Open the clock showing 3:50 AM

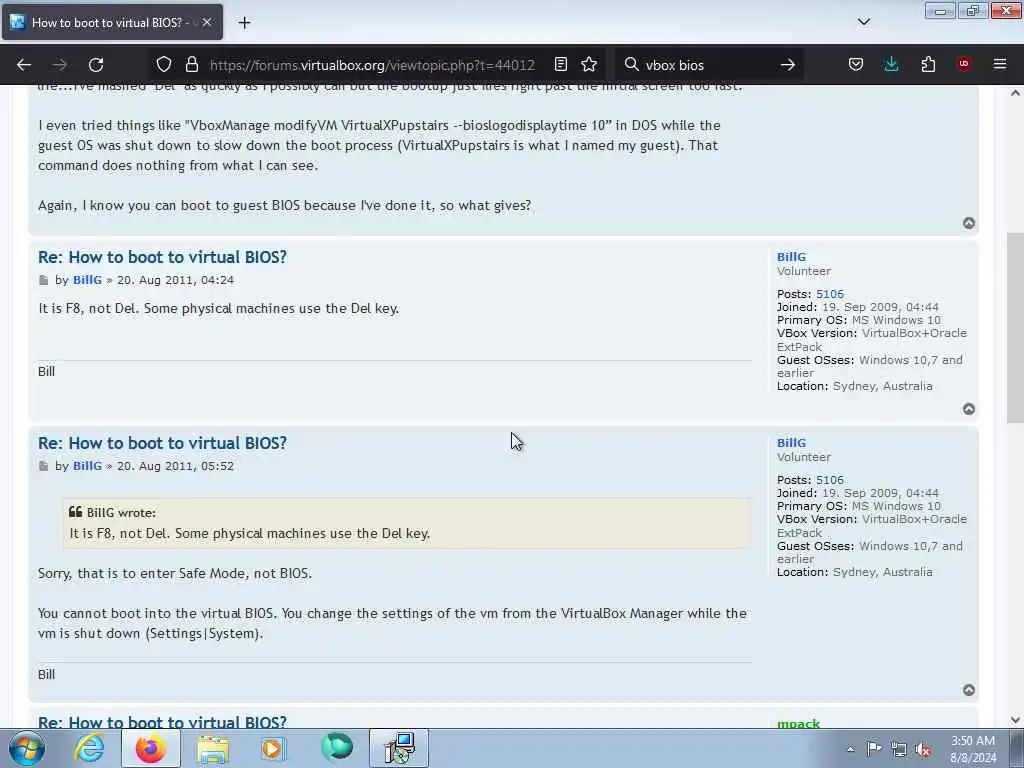[973, 749]
